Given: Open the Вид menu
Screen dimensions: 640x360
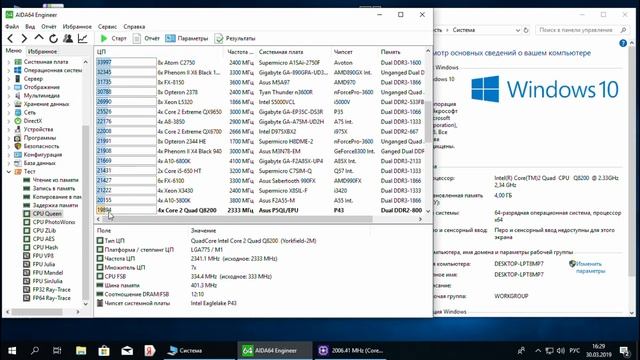Looking at the screenshot, I should point(30,27).
